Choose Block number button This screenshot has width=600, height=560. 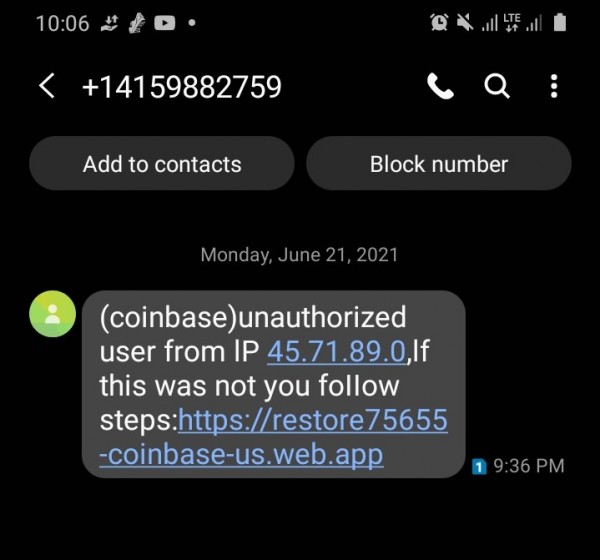[439, 163]
